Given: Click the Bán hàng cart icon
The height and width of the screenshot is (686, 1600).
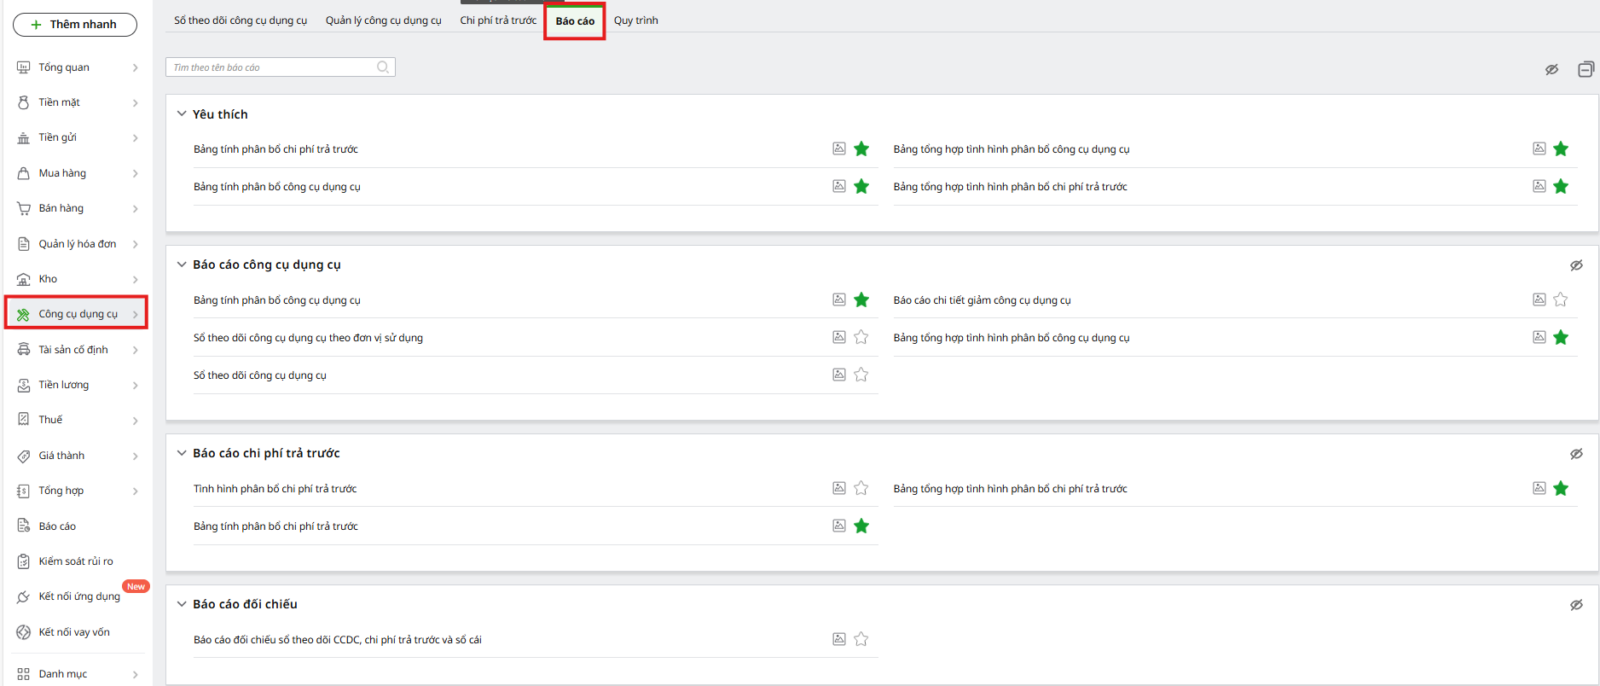Looking at the screenshot, I should (24, 208).
